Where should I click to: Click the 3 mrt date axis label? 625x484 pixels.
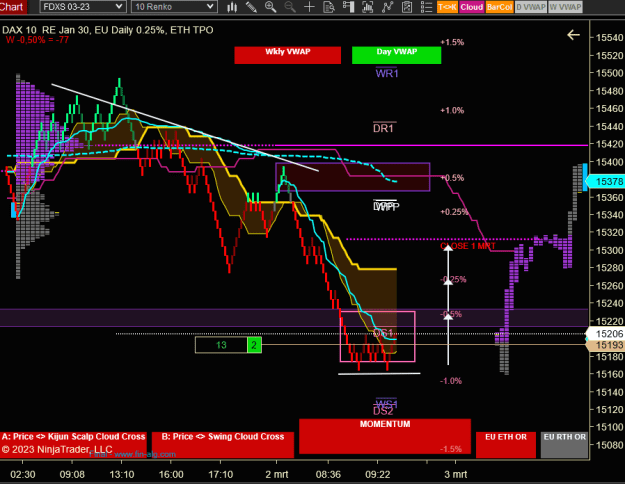click(x=456, y=474)
